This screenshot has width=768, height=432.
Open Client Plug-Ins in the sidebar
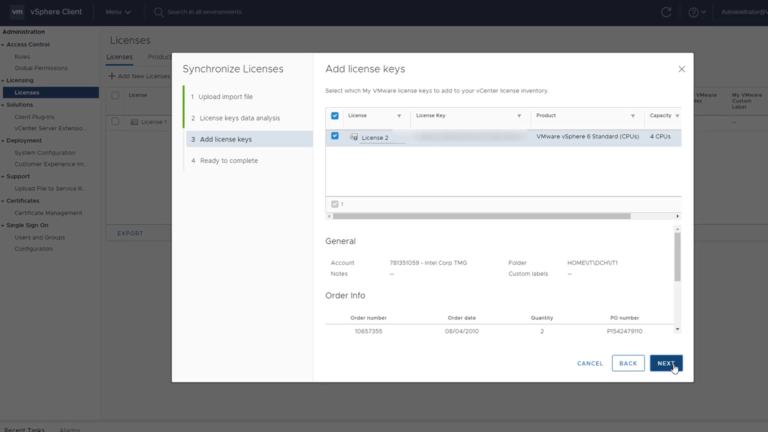click(x=34, y=117)
